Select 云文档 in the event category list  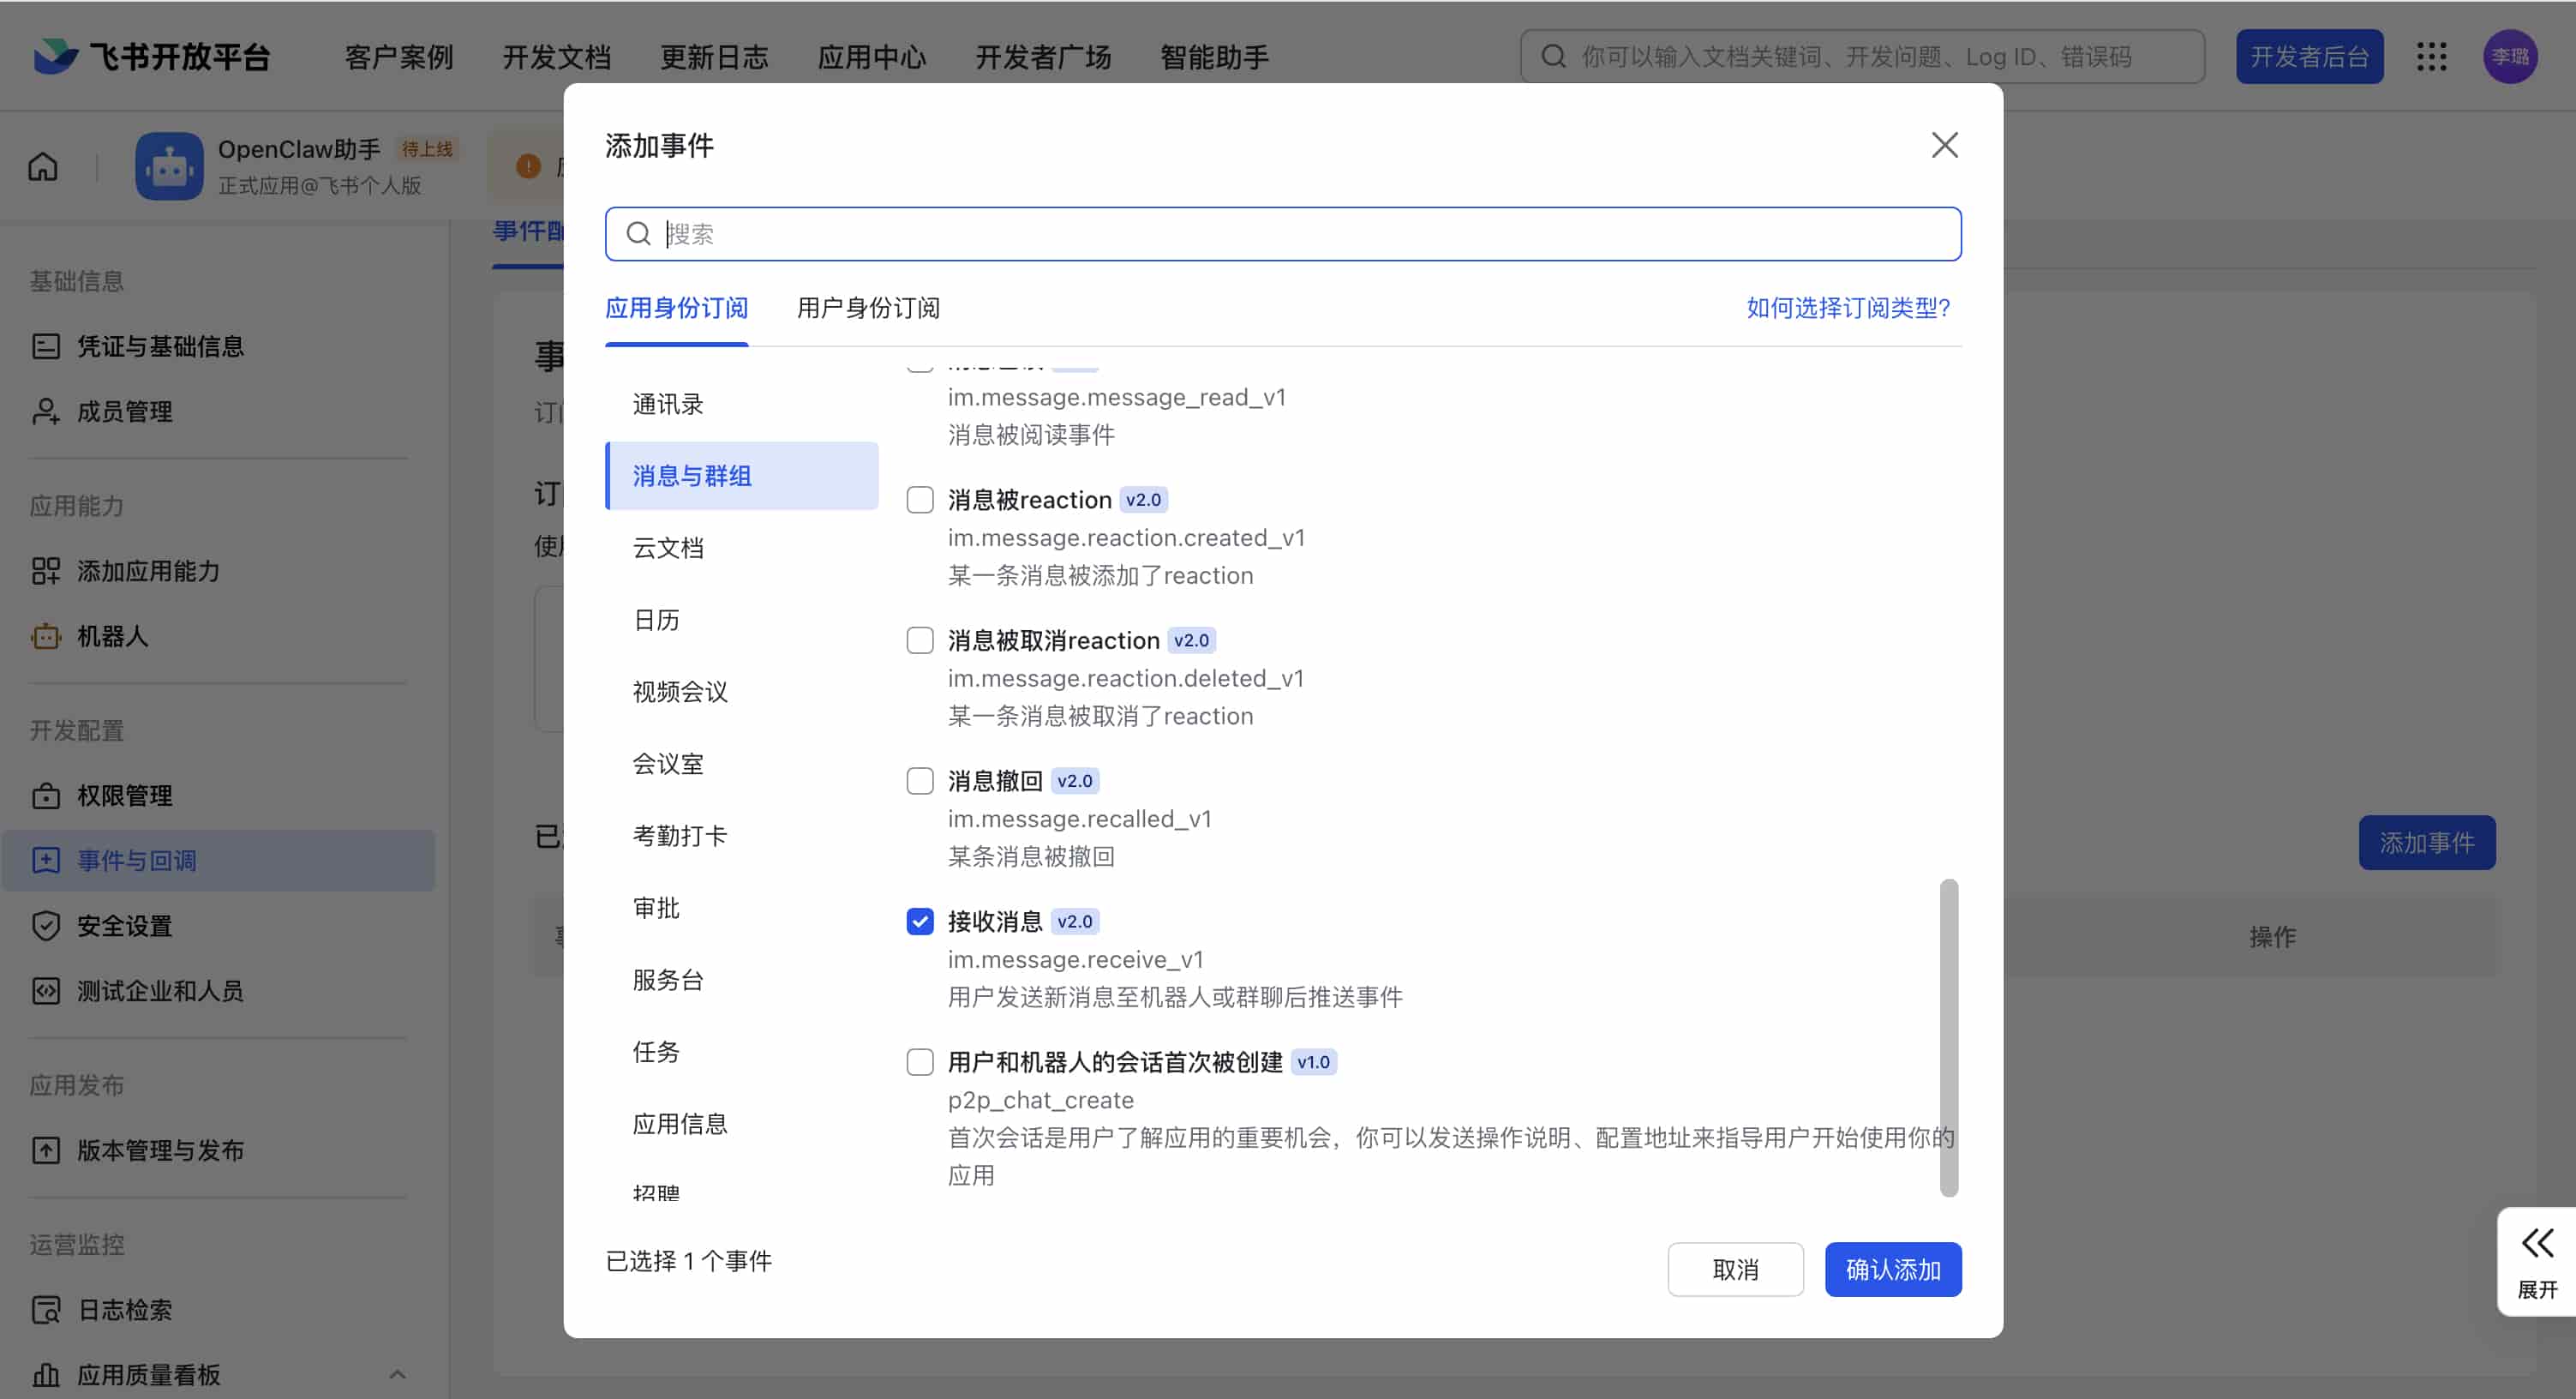668,547
